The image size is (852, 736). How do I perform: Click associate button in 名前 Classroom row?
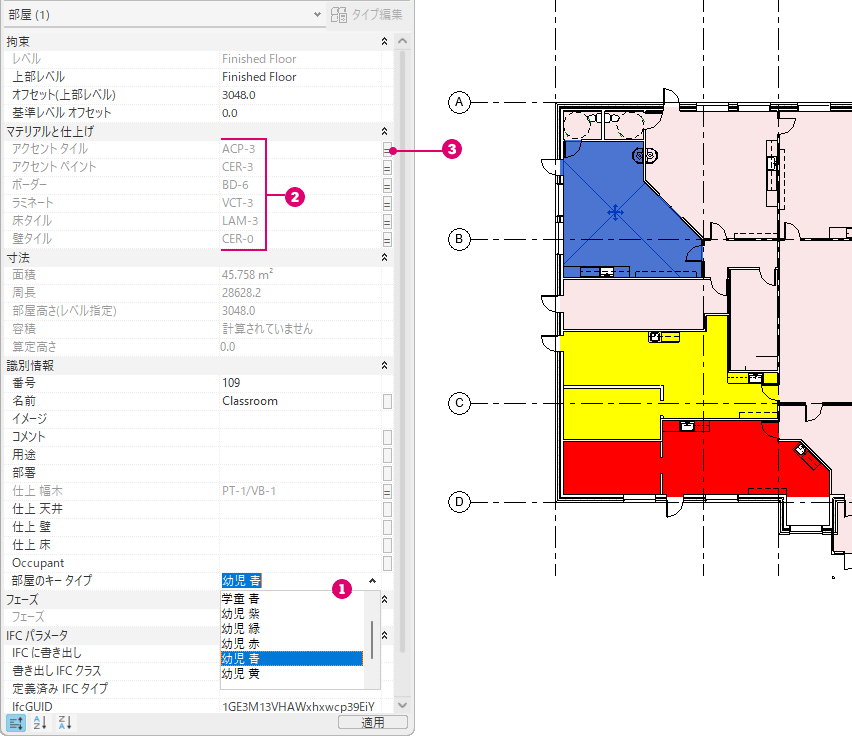(387, 401)
